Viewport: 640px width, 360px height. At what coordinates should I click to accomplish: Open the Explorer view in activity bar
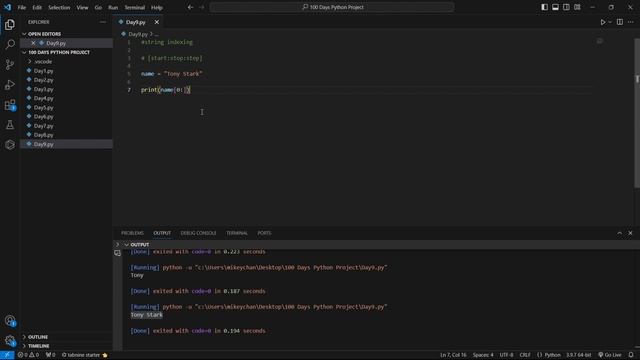(10, 24)
